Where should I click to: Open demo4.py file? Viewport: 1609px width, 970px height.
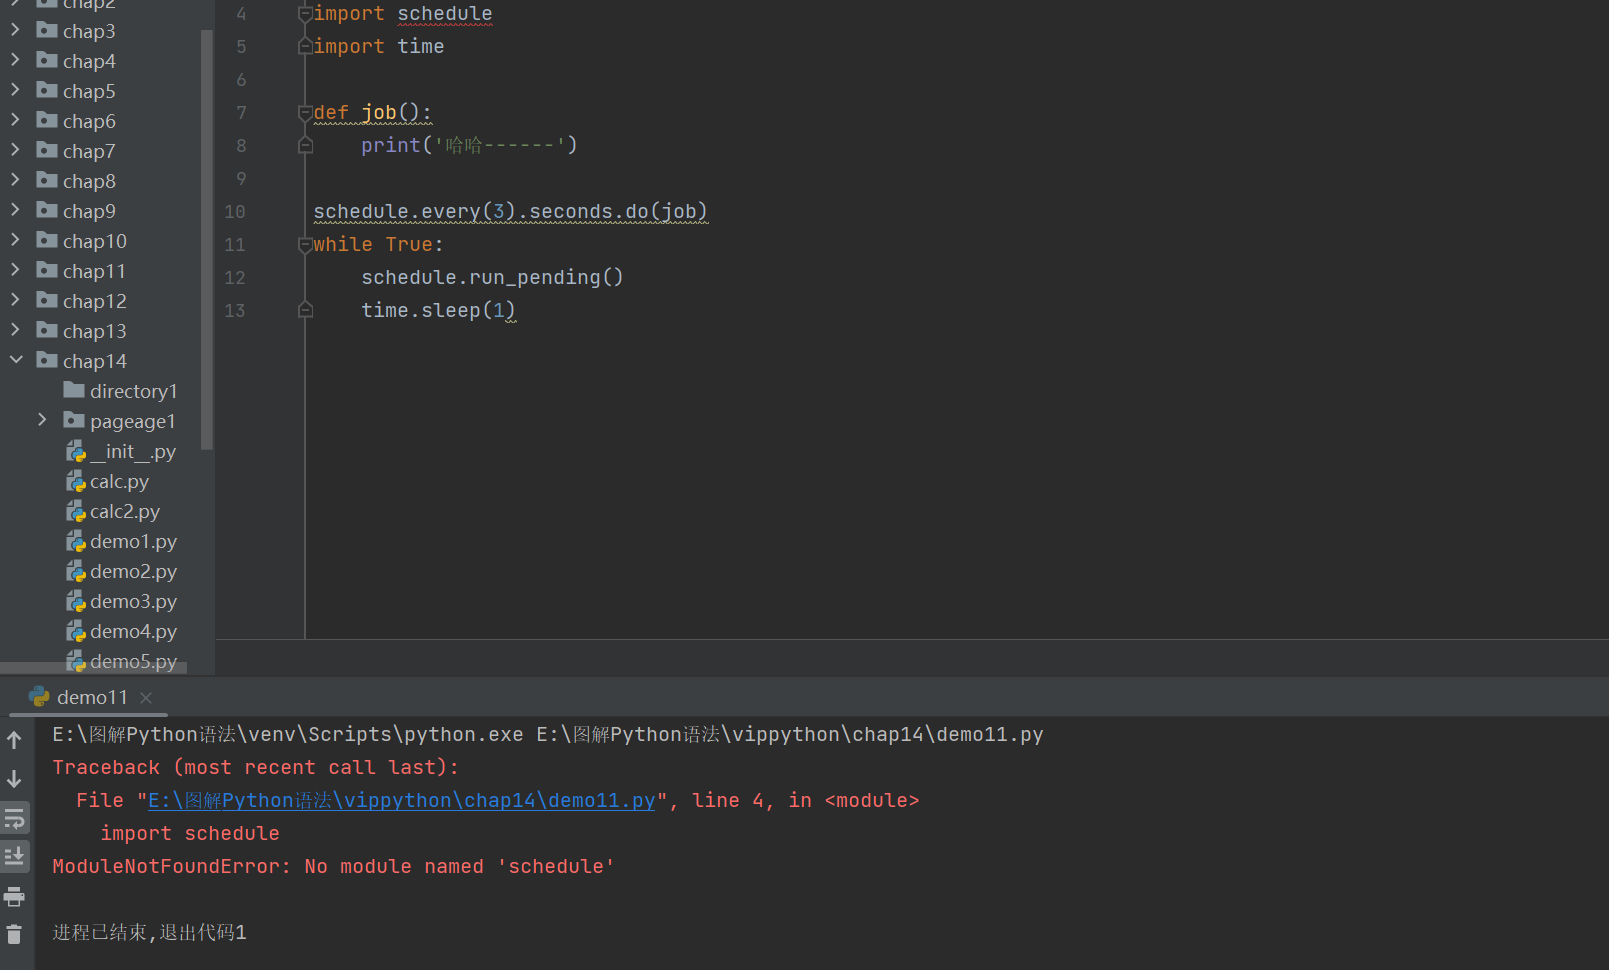point(121,631)
